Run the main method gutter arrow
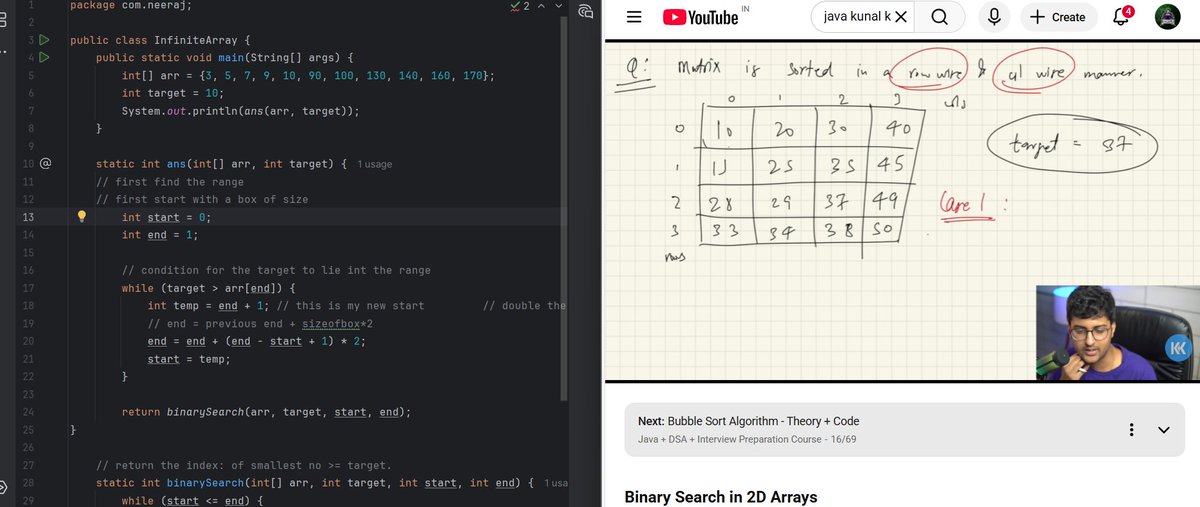The image size is (1200, 507). [x=43, y=58]
